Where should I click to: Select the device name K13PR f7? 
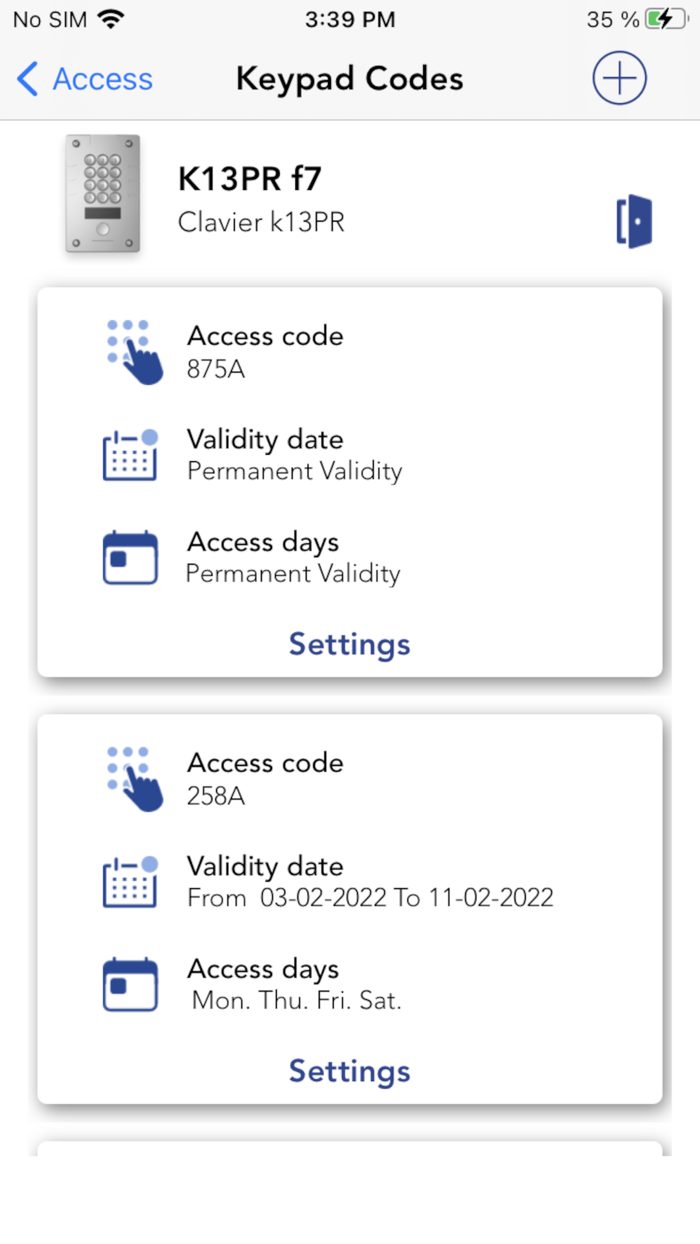point(251,178)
